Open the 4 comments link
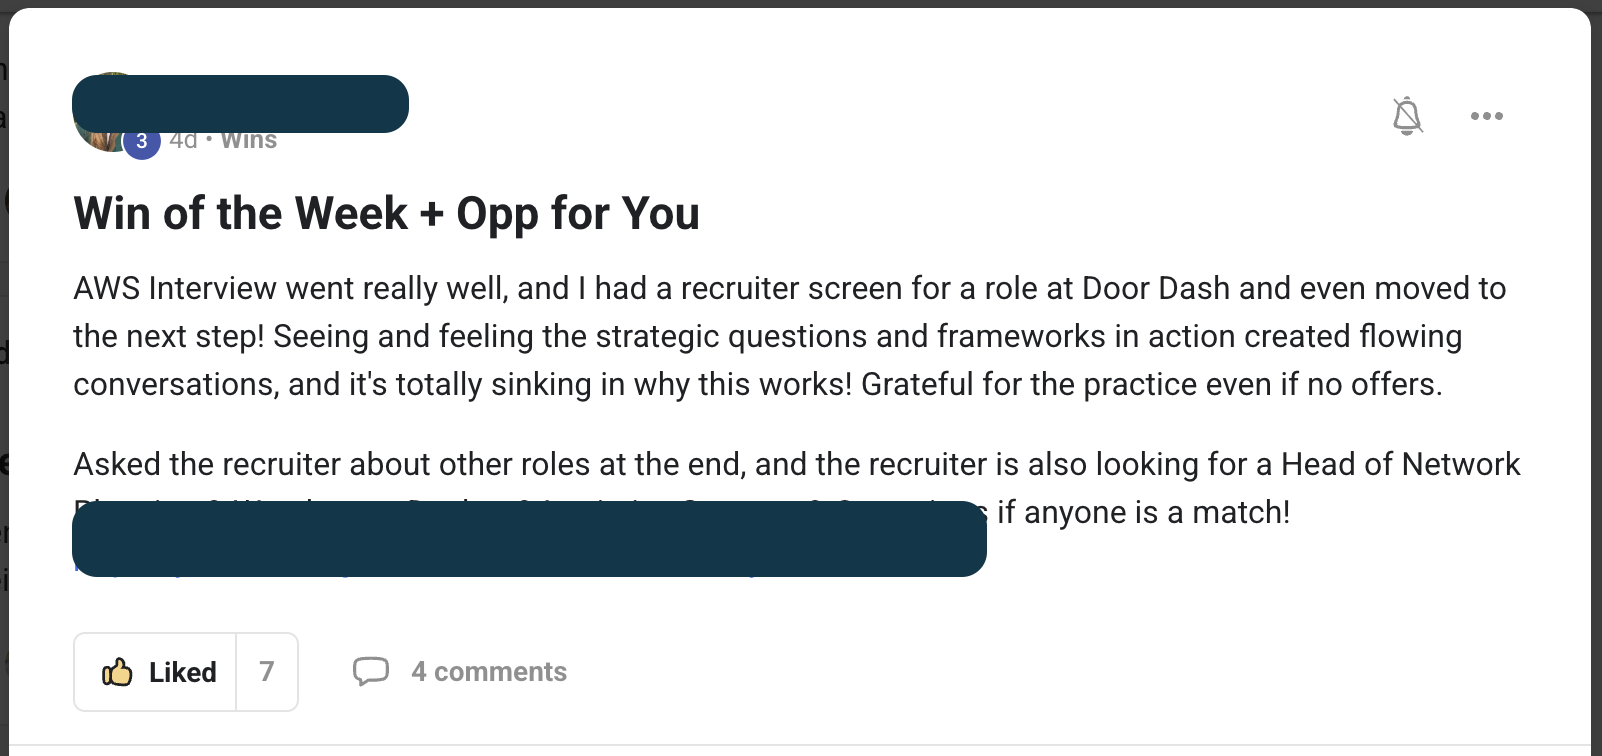 pos(489,672)
